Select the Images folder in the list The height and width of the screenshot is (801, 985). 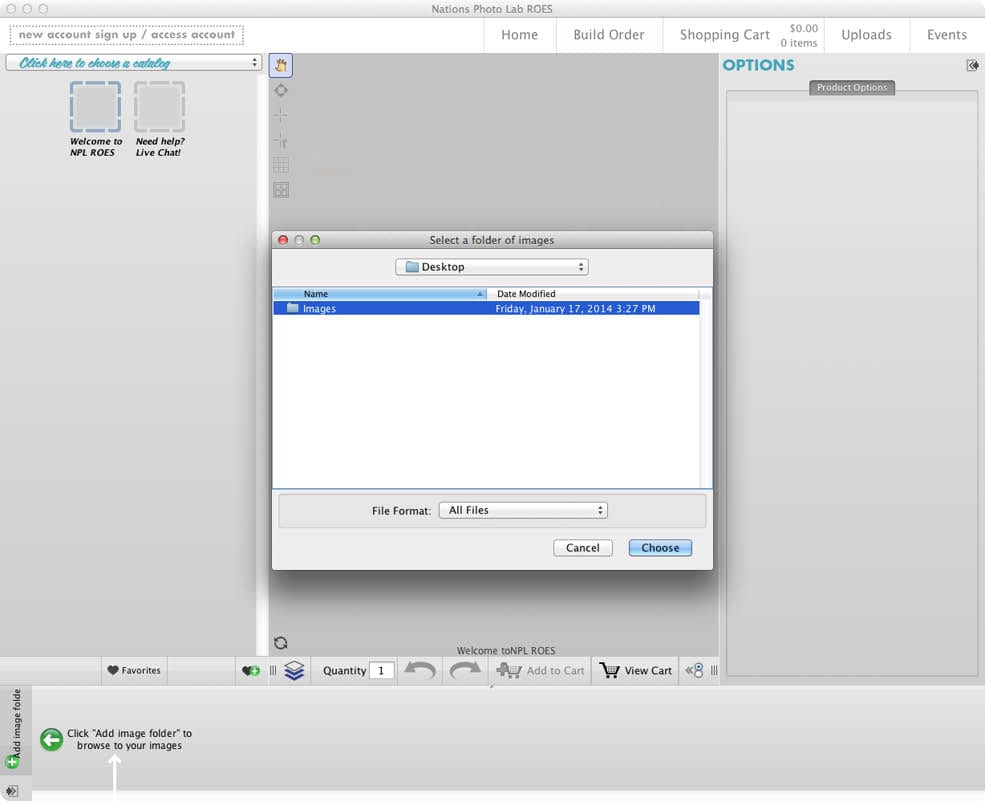tap(320, 309)
